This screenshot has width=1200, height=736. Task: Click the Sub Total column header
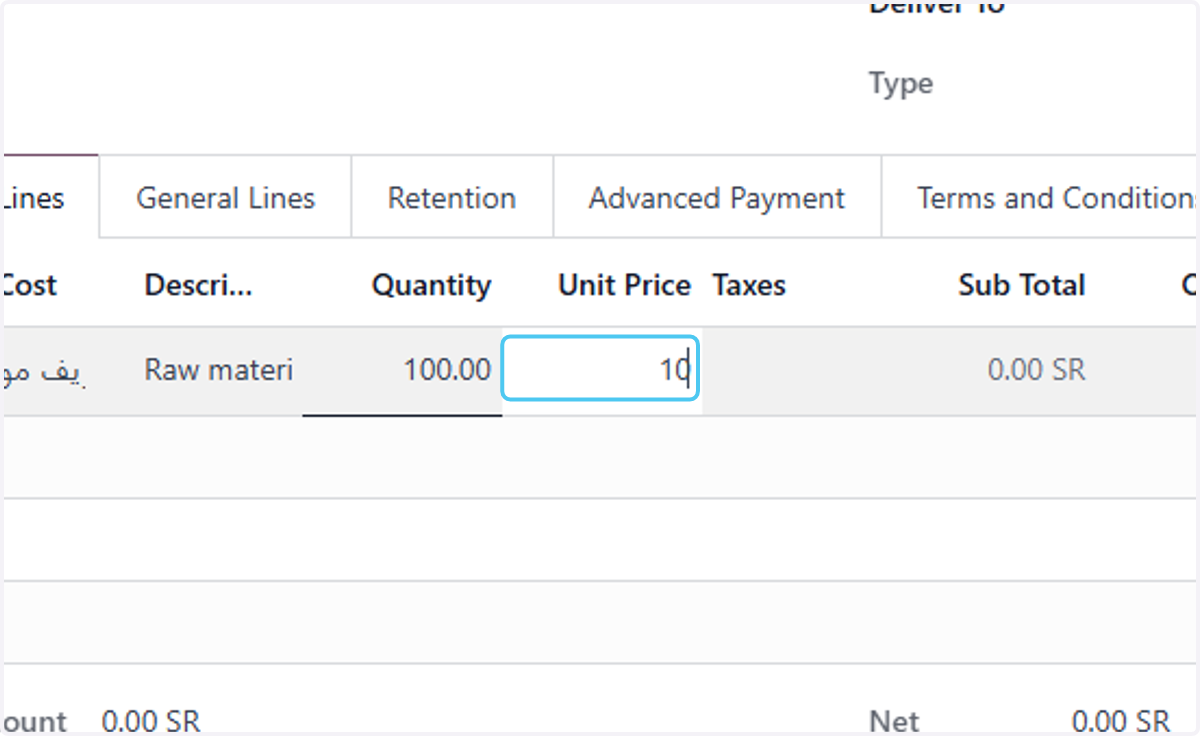tap(1022, 285)
